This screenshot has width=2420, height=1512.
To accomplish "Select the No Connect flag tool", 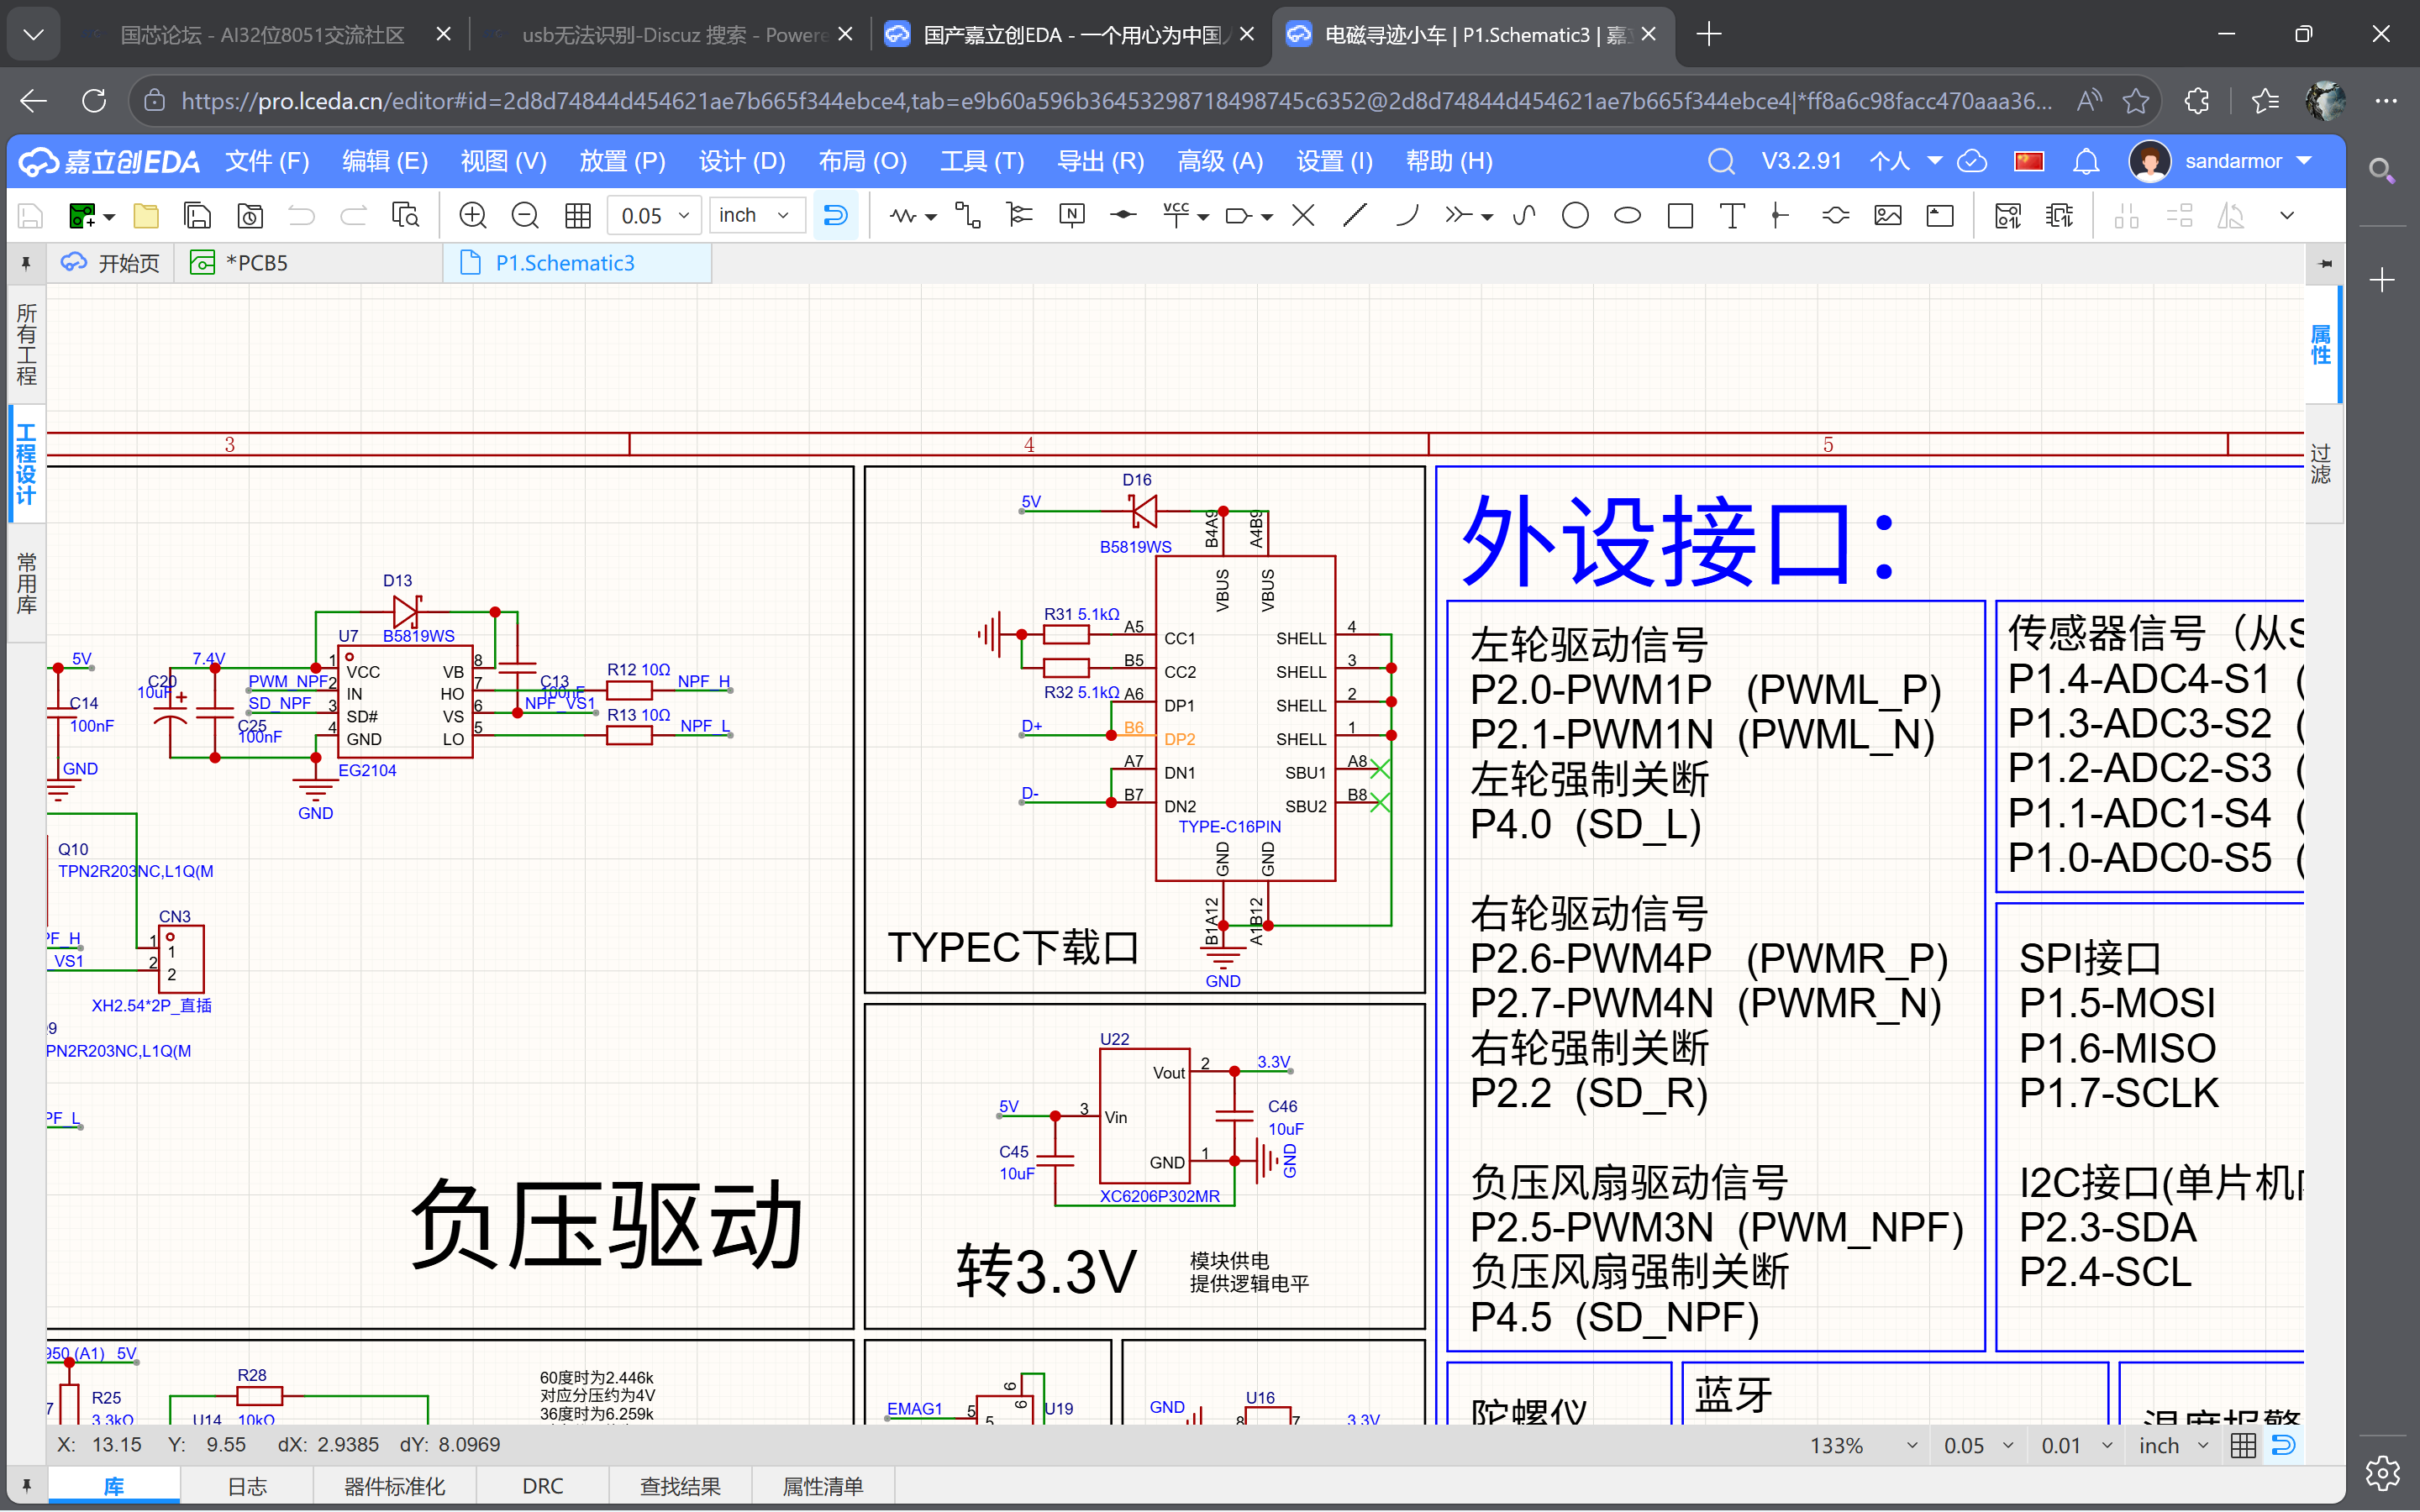I will 1303,215.
